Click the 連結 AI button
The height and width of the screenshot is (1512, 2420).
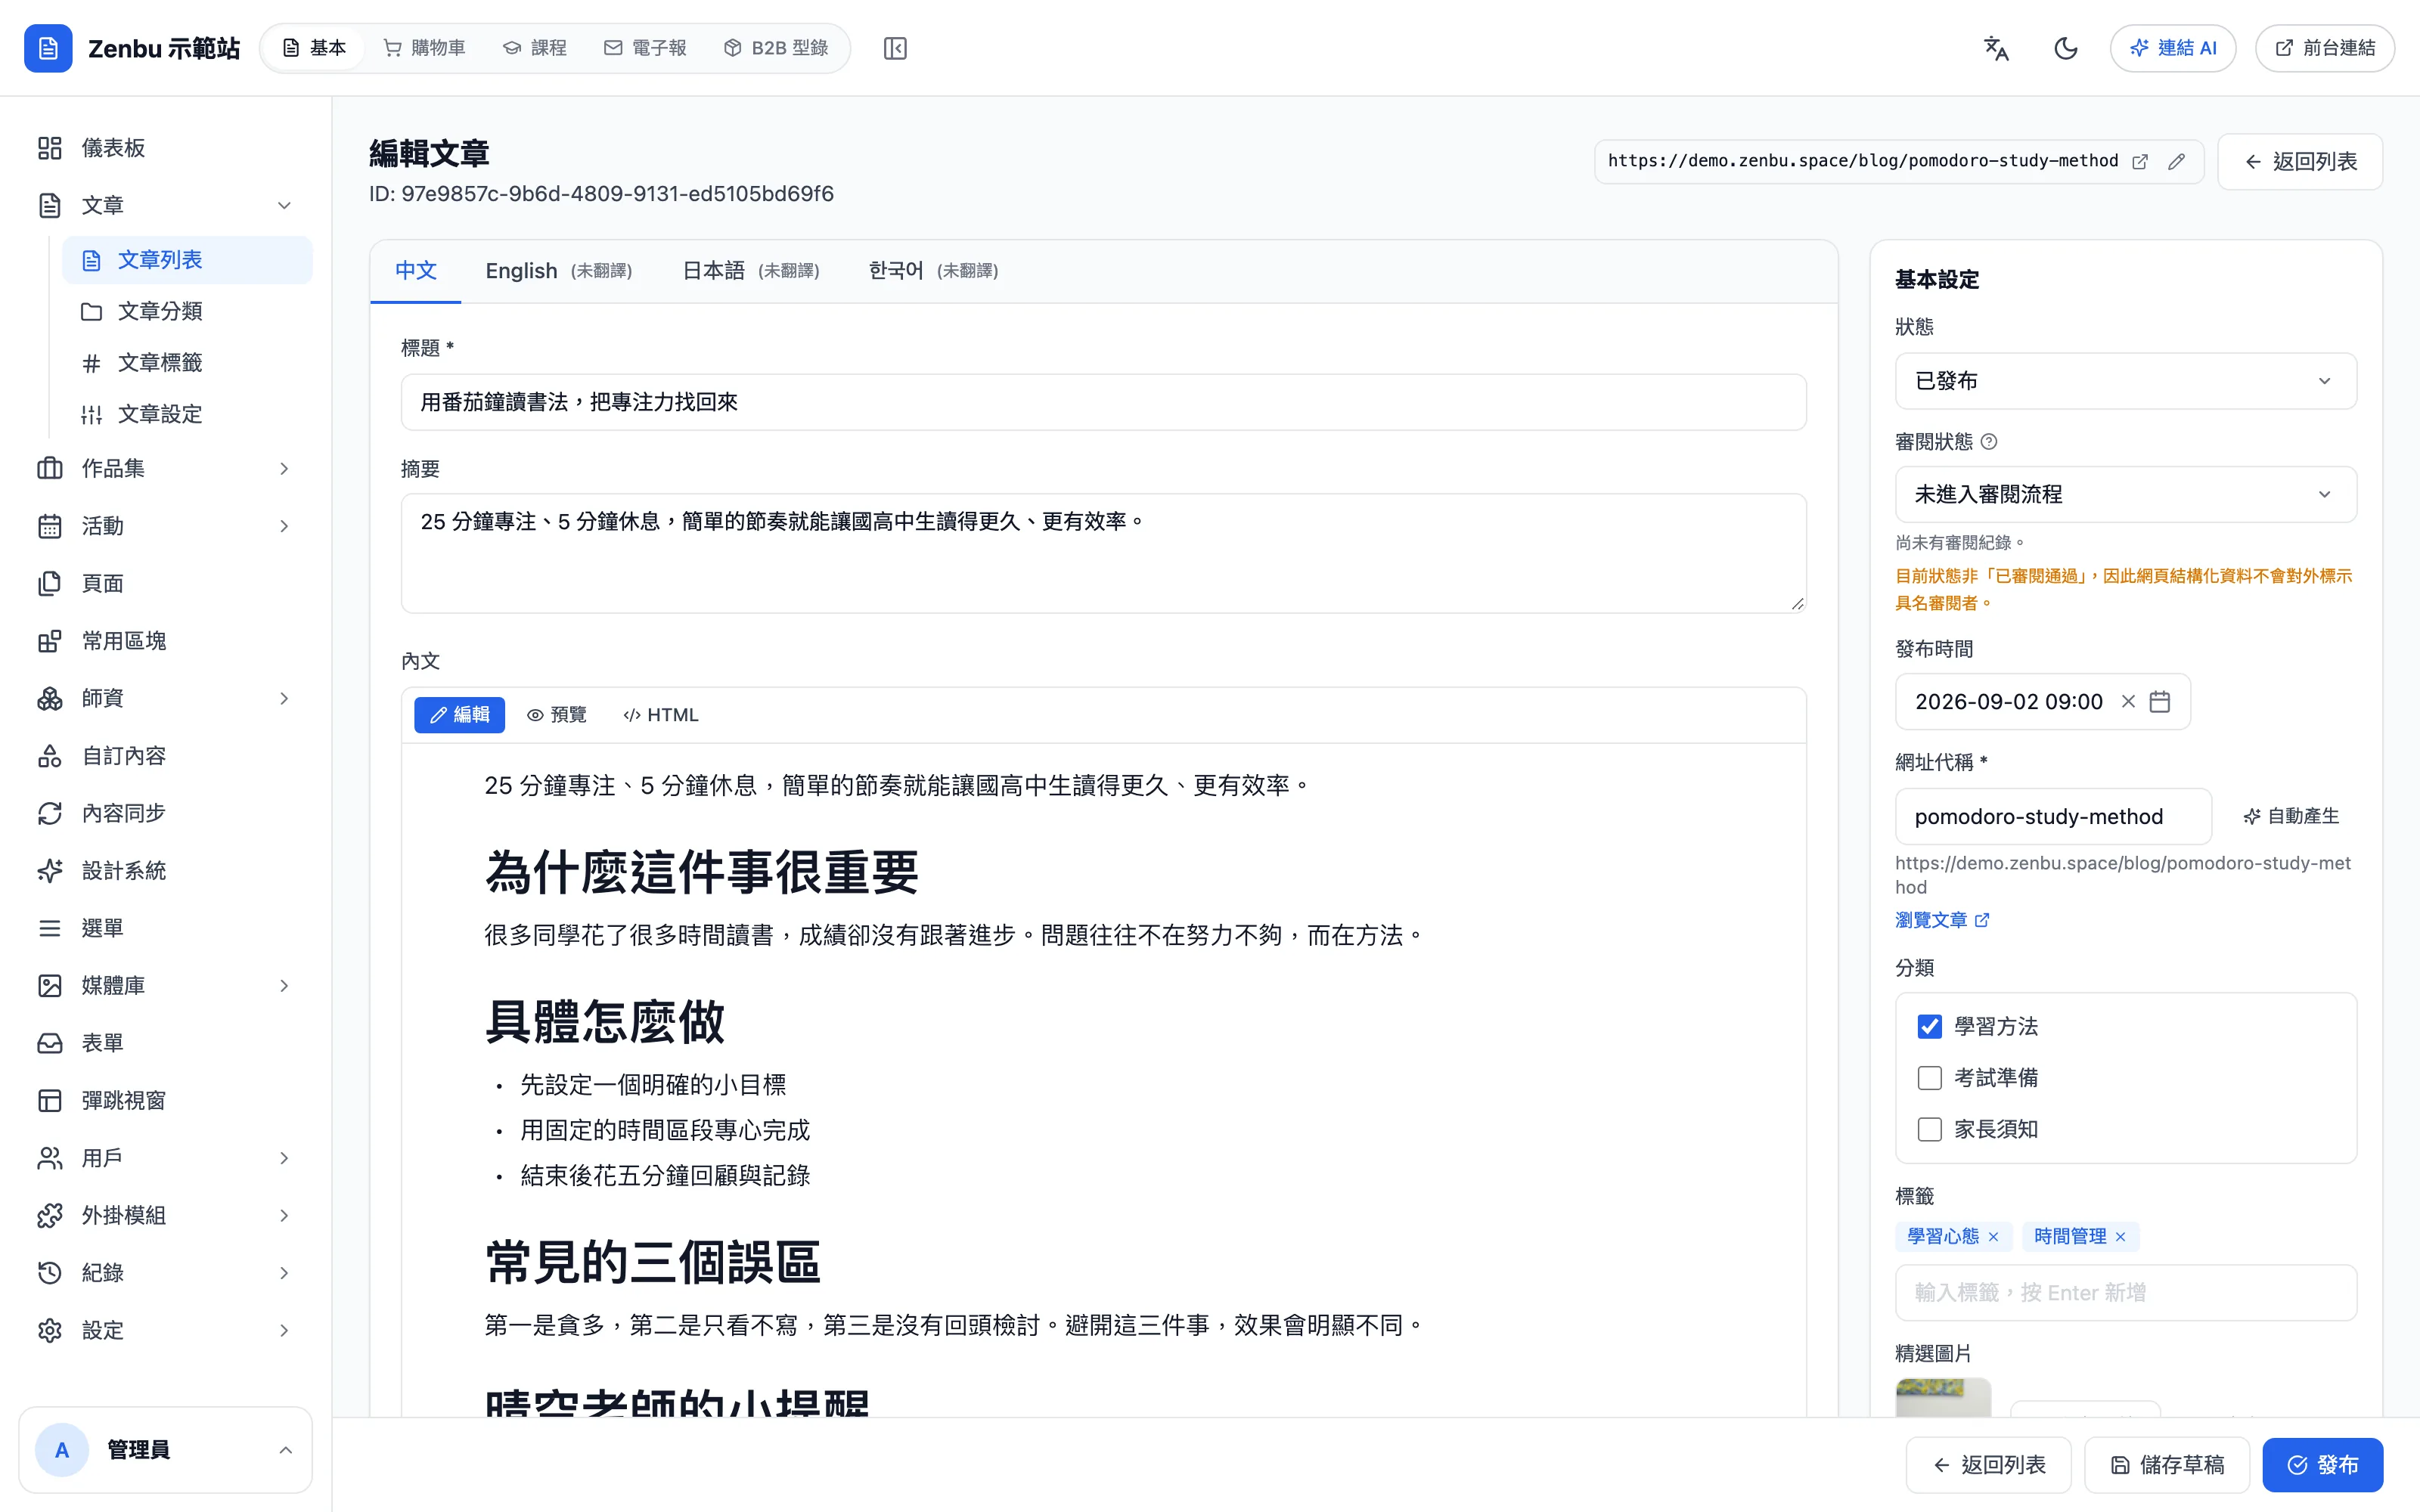2173,48
